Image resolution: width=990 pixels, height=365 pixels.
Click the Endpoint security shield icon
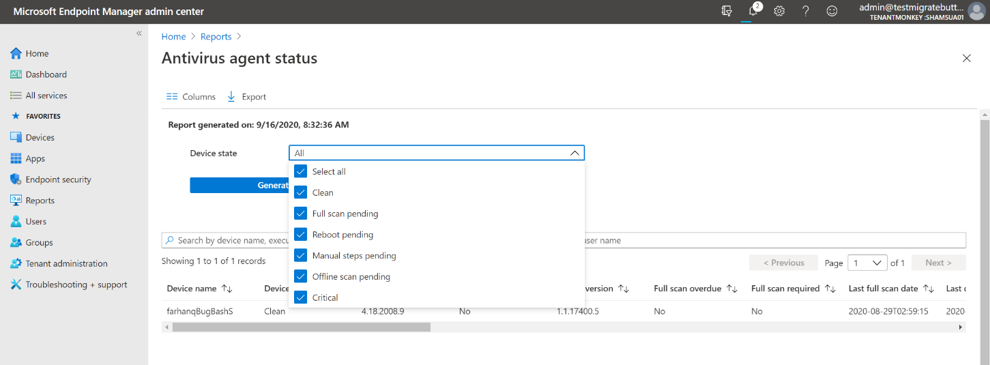pos(16,179)
